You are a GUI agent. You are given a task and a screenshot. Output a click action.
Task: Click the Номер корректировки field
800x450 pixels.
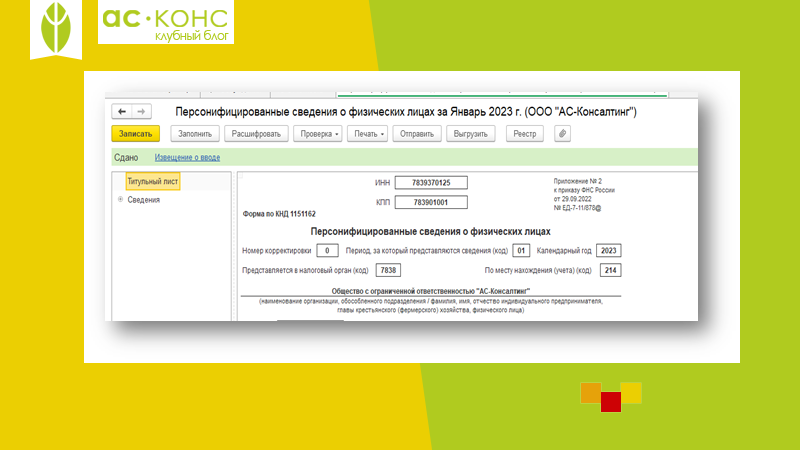[x=327, y=251]
